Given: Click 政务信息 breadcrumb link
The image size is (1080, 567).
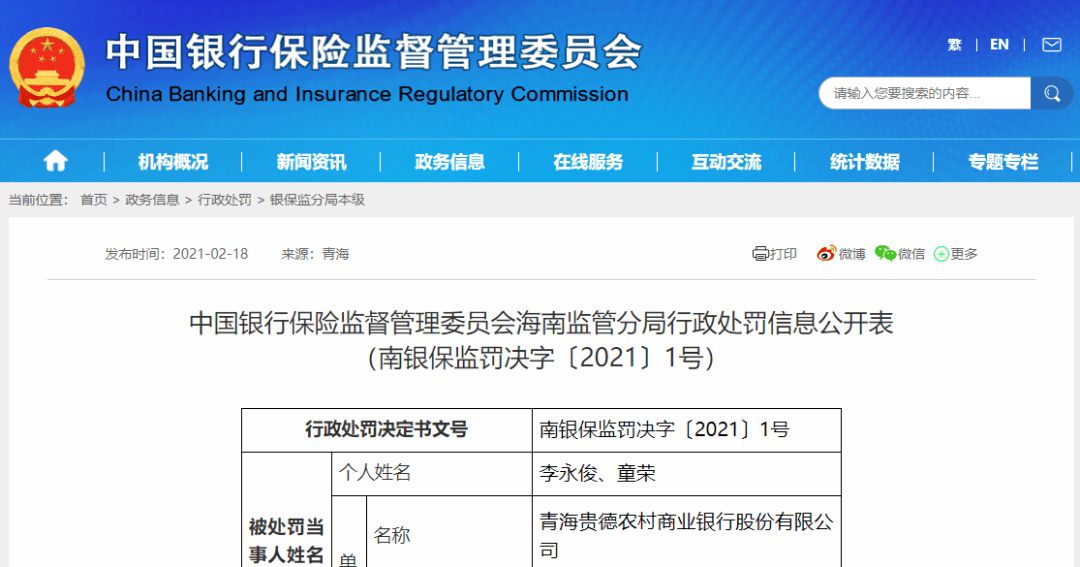Looking at the screenshot, I should (152, 200).
